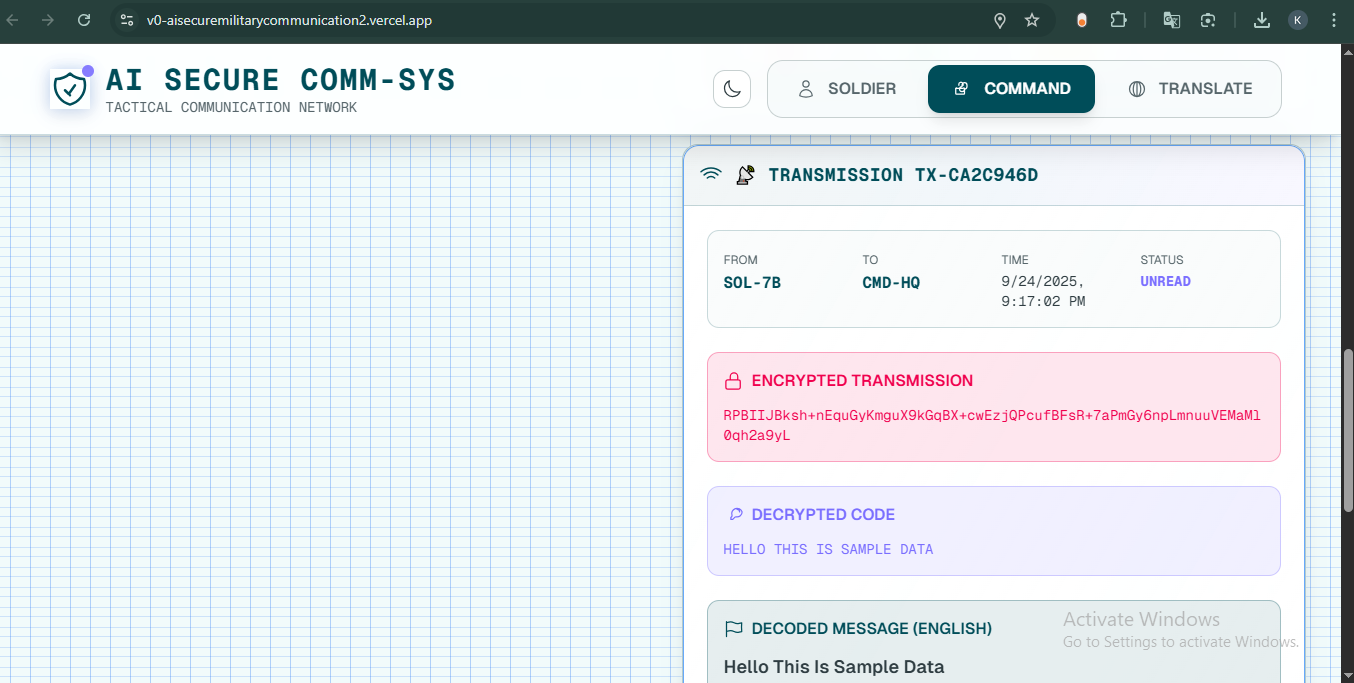Click the lock icon in Encrypted Transmission
This screenshot has width=1354, height=683.
click(x=733, y=381)
